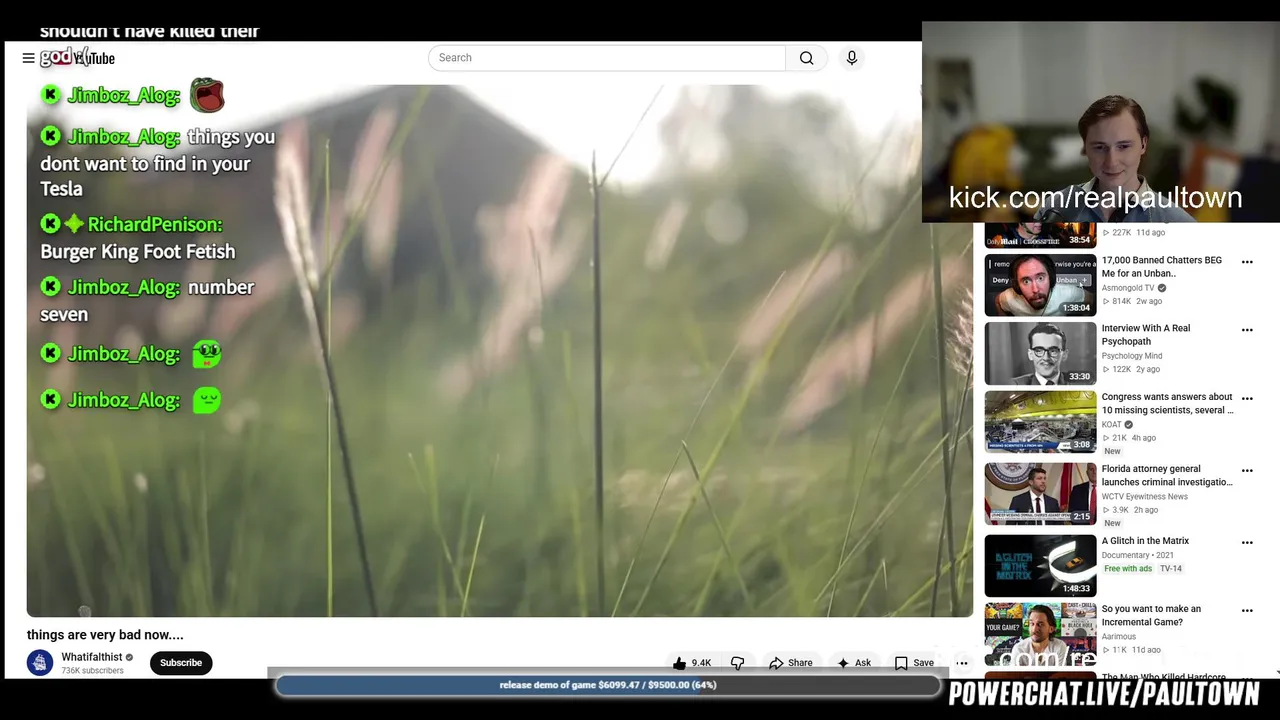Open 'Interview With A Real Psychopath' title
This screenshot has width=1280, height=720.
pos(1146,334)
